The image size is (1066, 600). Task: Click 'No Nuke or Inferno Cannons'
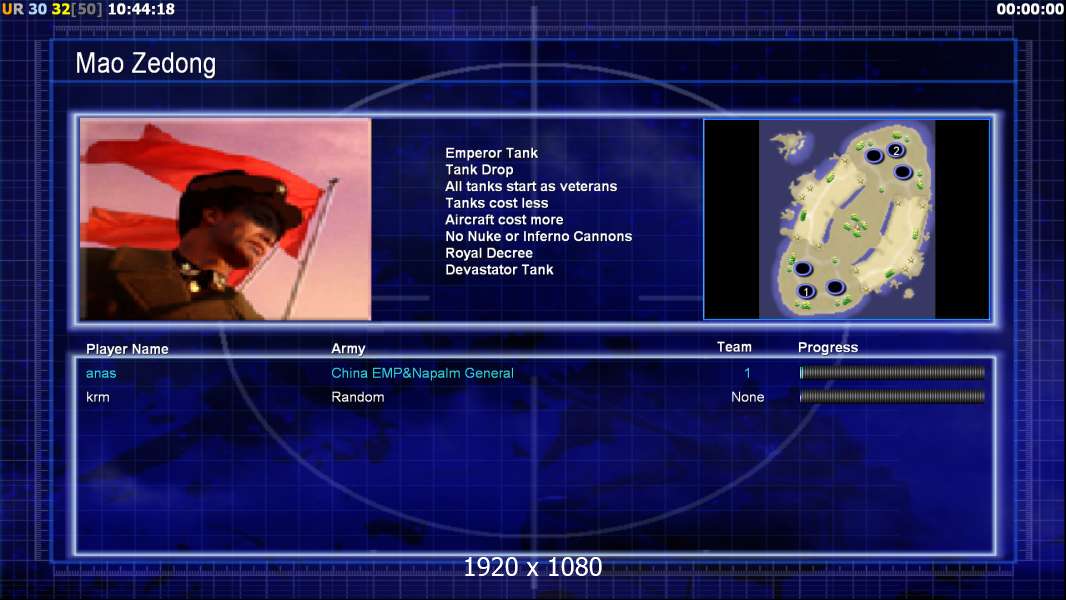coord(538,236)
